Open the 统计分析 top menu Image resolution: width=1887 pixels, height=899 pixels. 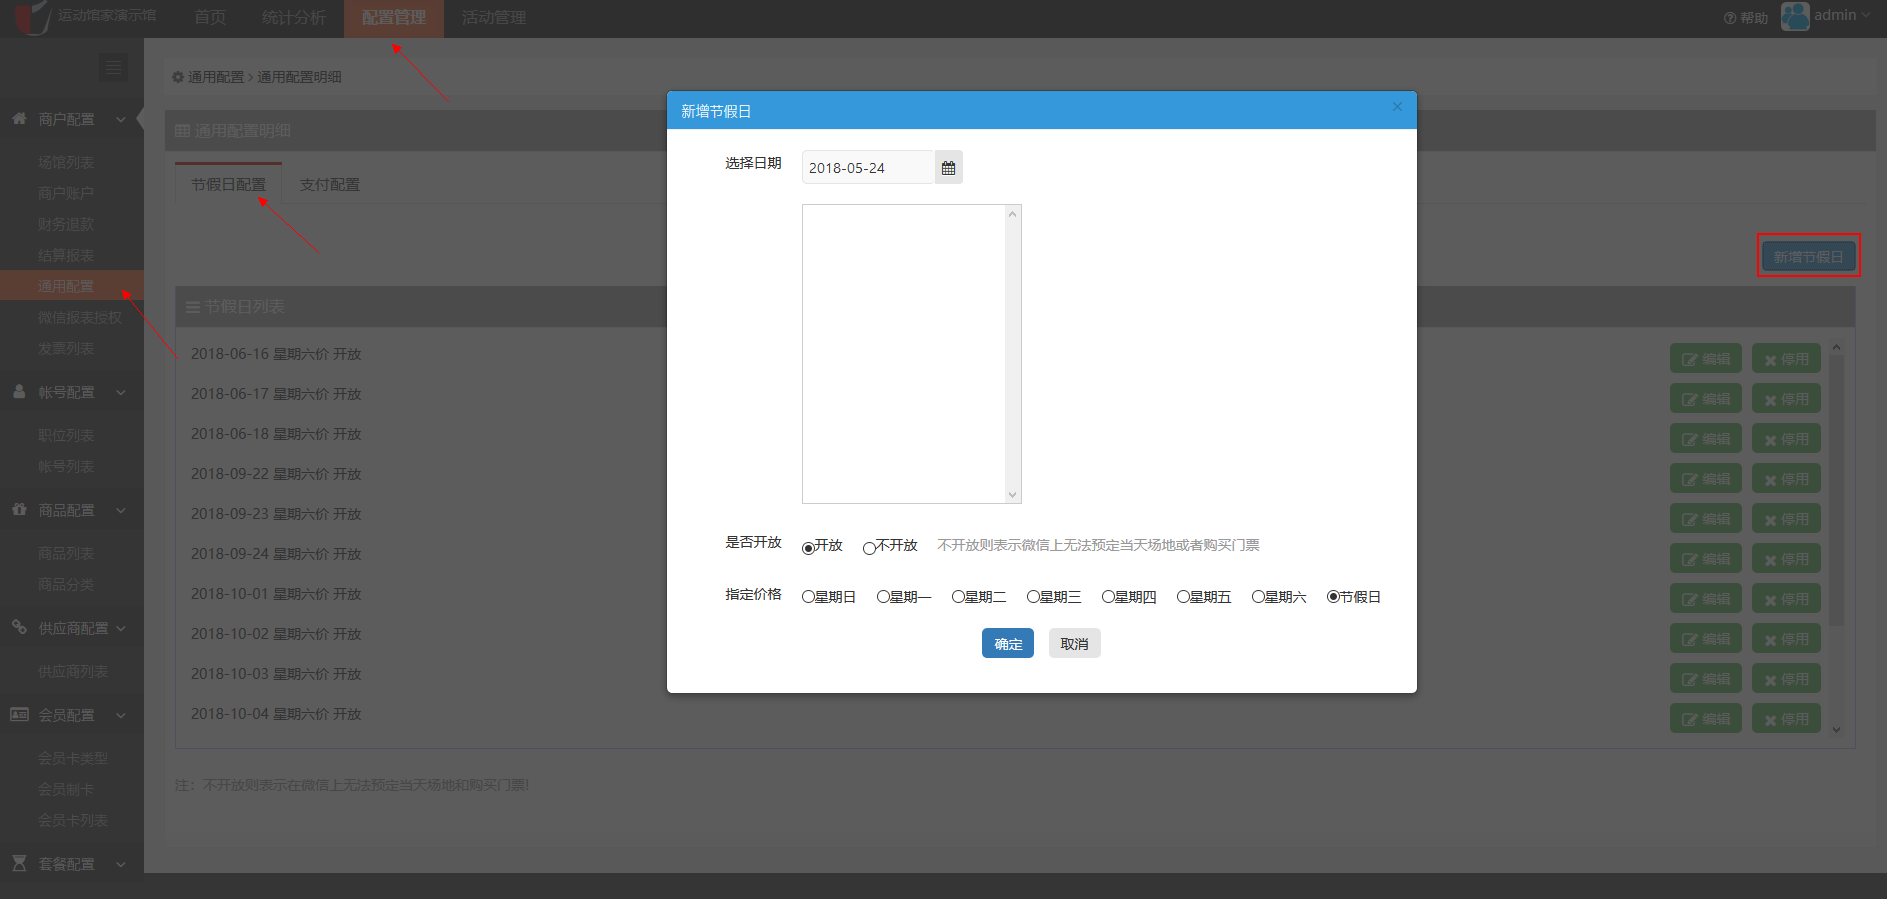click(294, 18)
